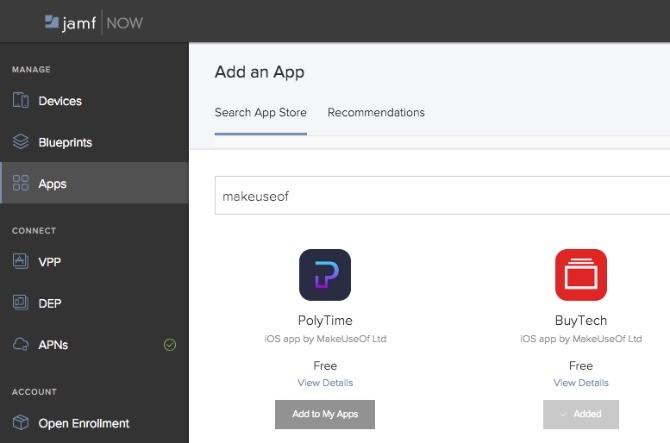670x443 pixels.
Task: Open Devices label in sidebar
Action: (60, 101)
